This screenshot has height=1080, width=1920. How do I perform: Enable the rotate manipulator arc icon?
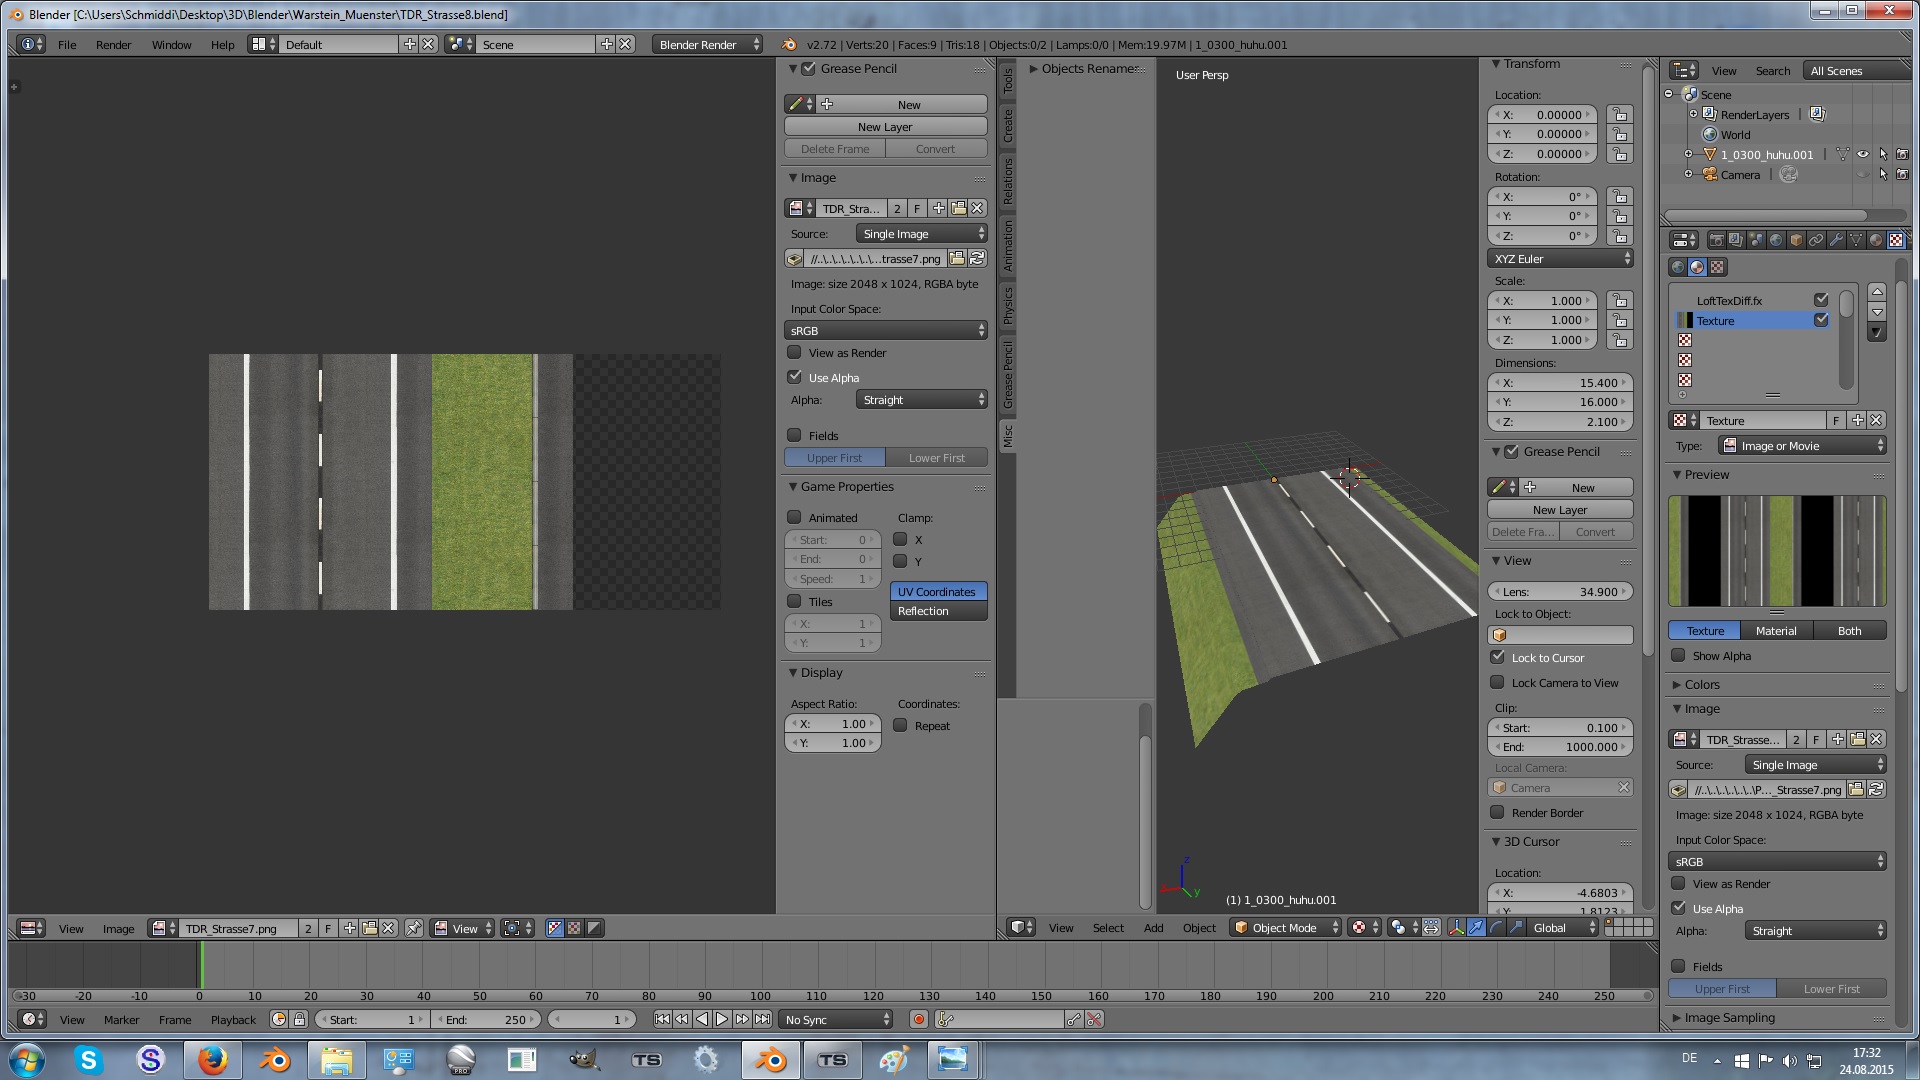coord(1496,928)
